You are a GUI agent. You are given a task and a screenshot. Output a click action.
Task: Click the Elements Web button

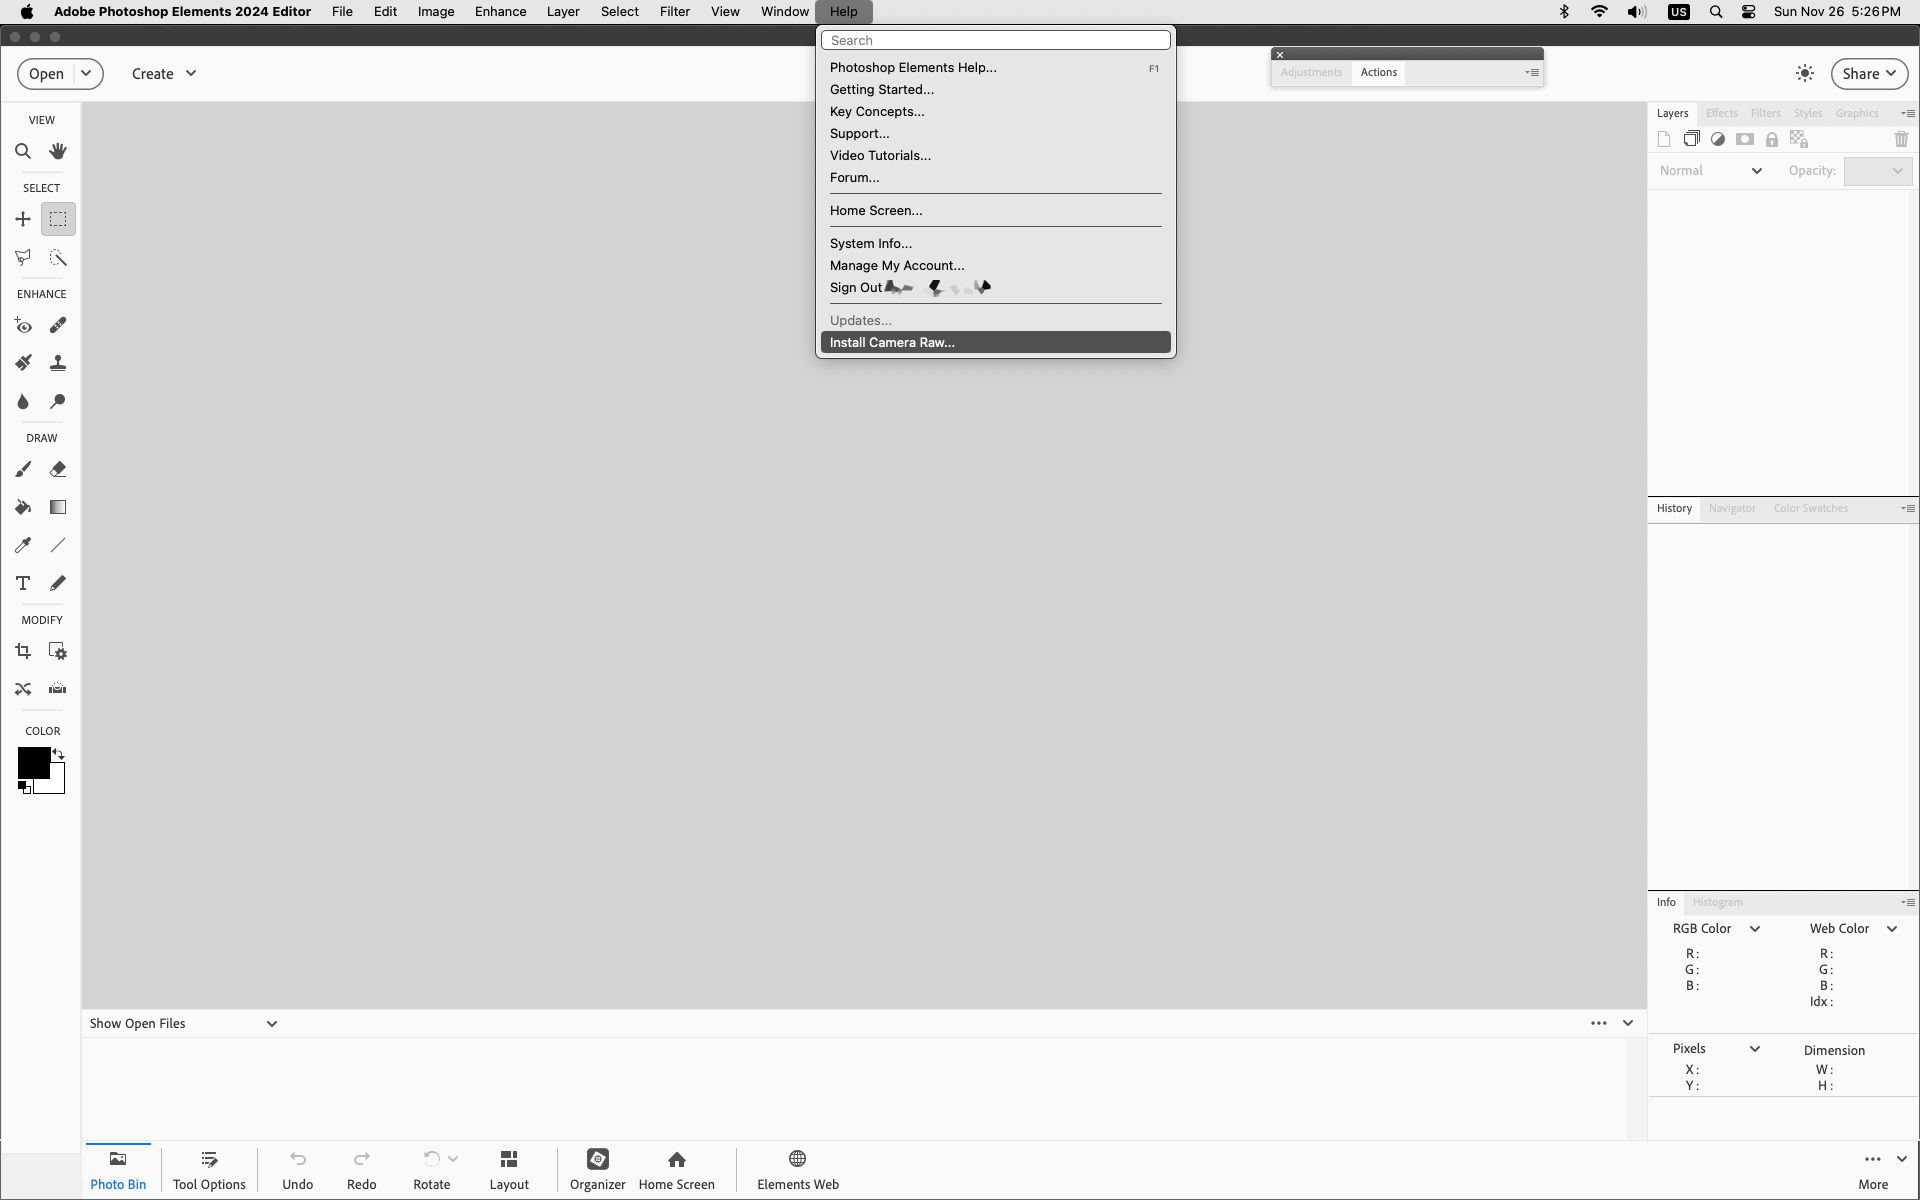[798, 1168]
